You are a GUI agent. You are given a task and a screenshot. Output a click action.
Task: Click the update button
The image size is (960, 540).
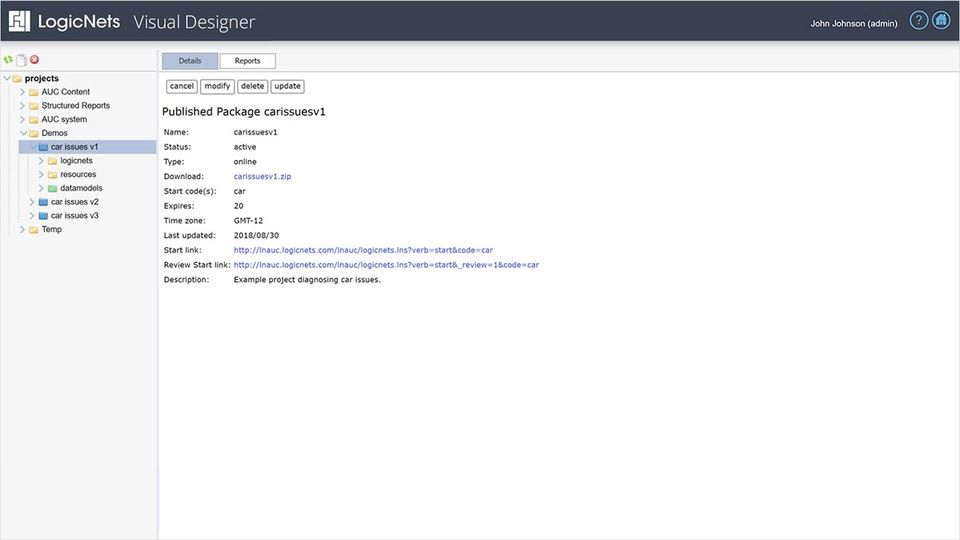pyautogui.click(x=288, y=86)
